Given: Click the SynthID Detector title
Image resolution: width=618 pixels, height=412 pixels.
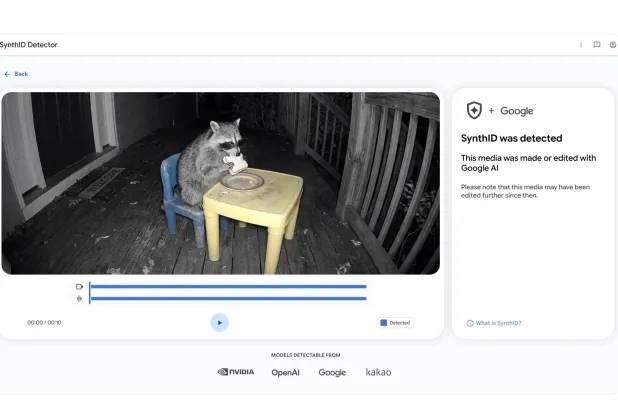Looking at the screenshot, I should point(28,45).
